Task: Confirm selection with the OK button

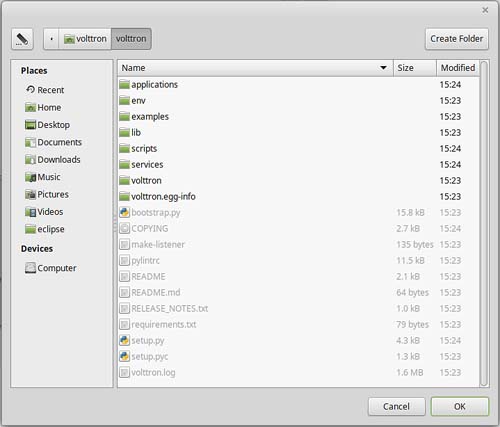Action: pyautogui.click(x=460, y=406)
